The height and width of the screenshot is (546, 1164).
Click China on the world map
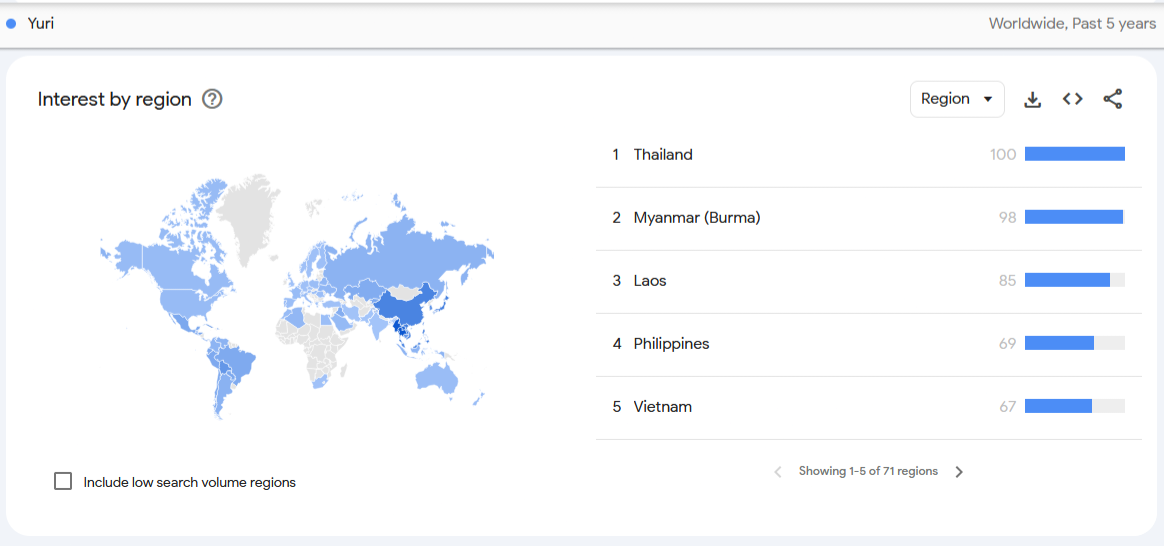405,308
